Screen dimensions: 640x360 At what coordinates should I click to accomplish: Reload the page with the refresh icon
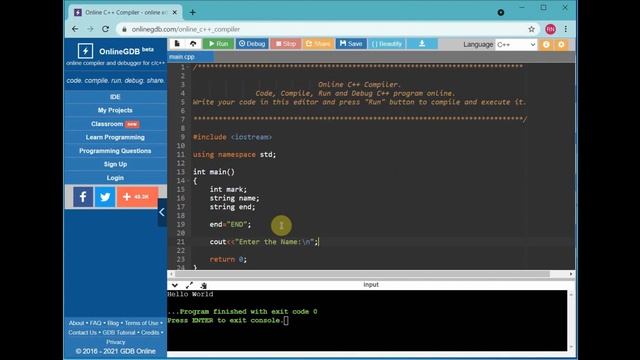point(105,29)
